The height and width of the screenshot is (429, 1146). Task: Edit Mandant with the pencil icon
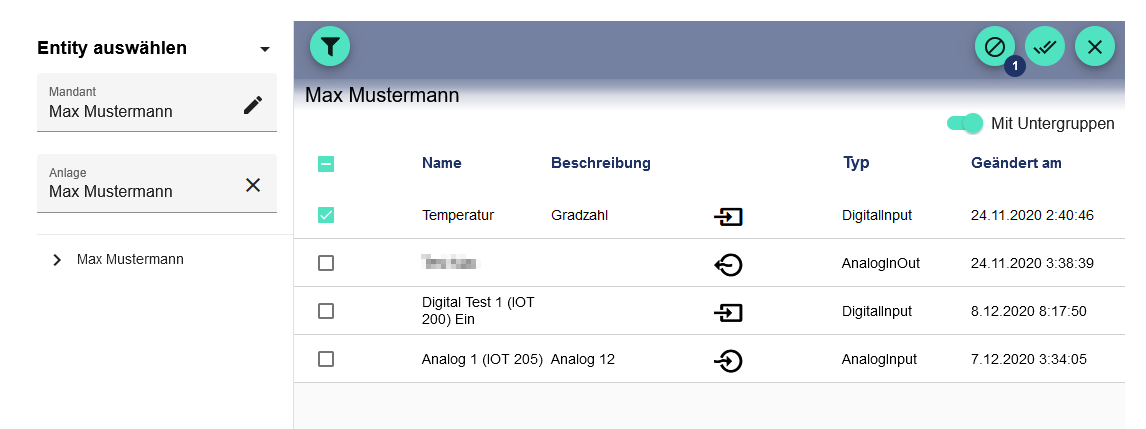253,105
